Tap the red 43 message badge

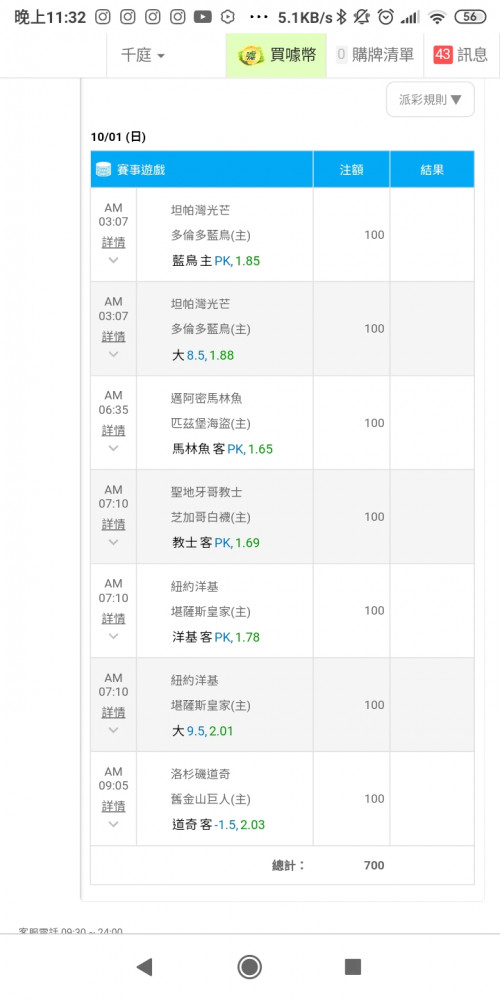[443, 55]
